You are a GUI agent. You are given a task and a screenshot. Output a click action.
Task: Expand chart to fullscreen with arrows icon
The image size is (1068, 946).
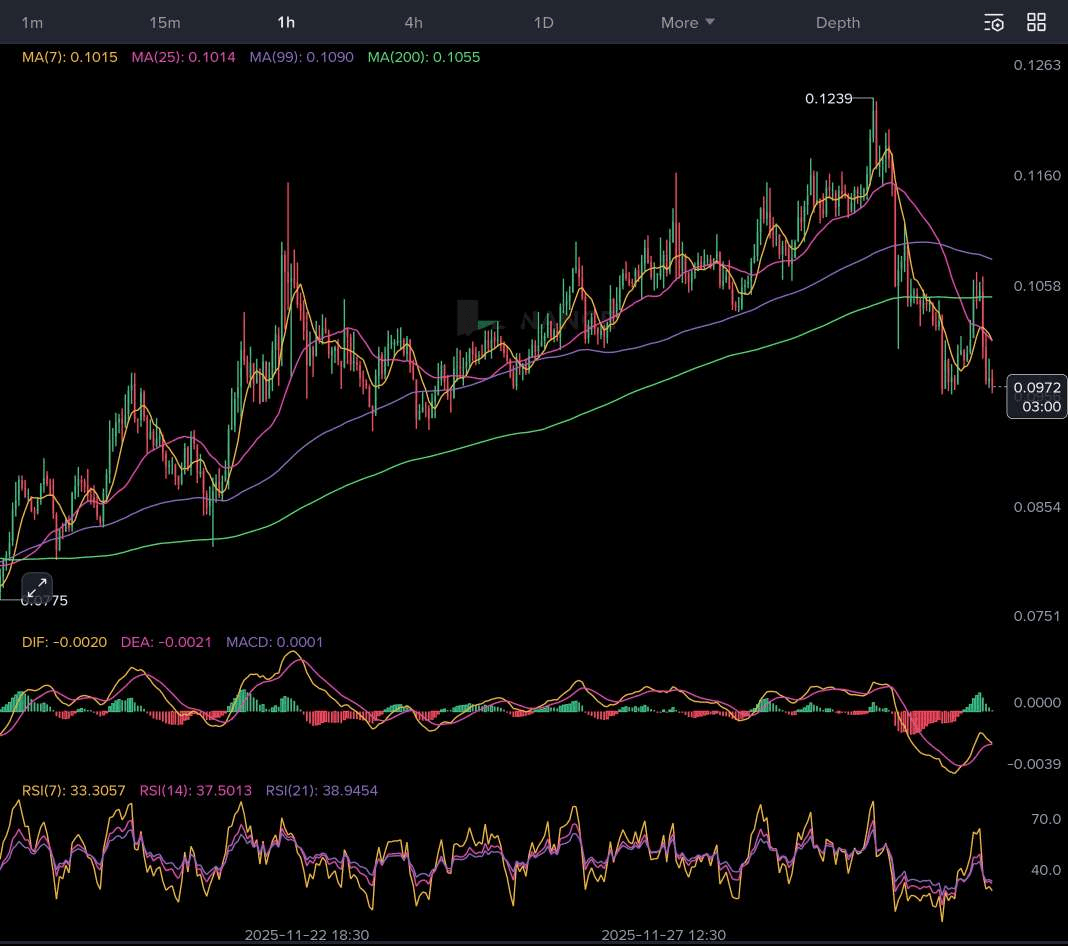coord(36,588)
